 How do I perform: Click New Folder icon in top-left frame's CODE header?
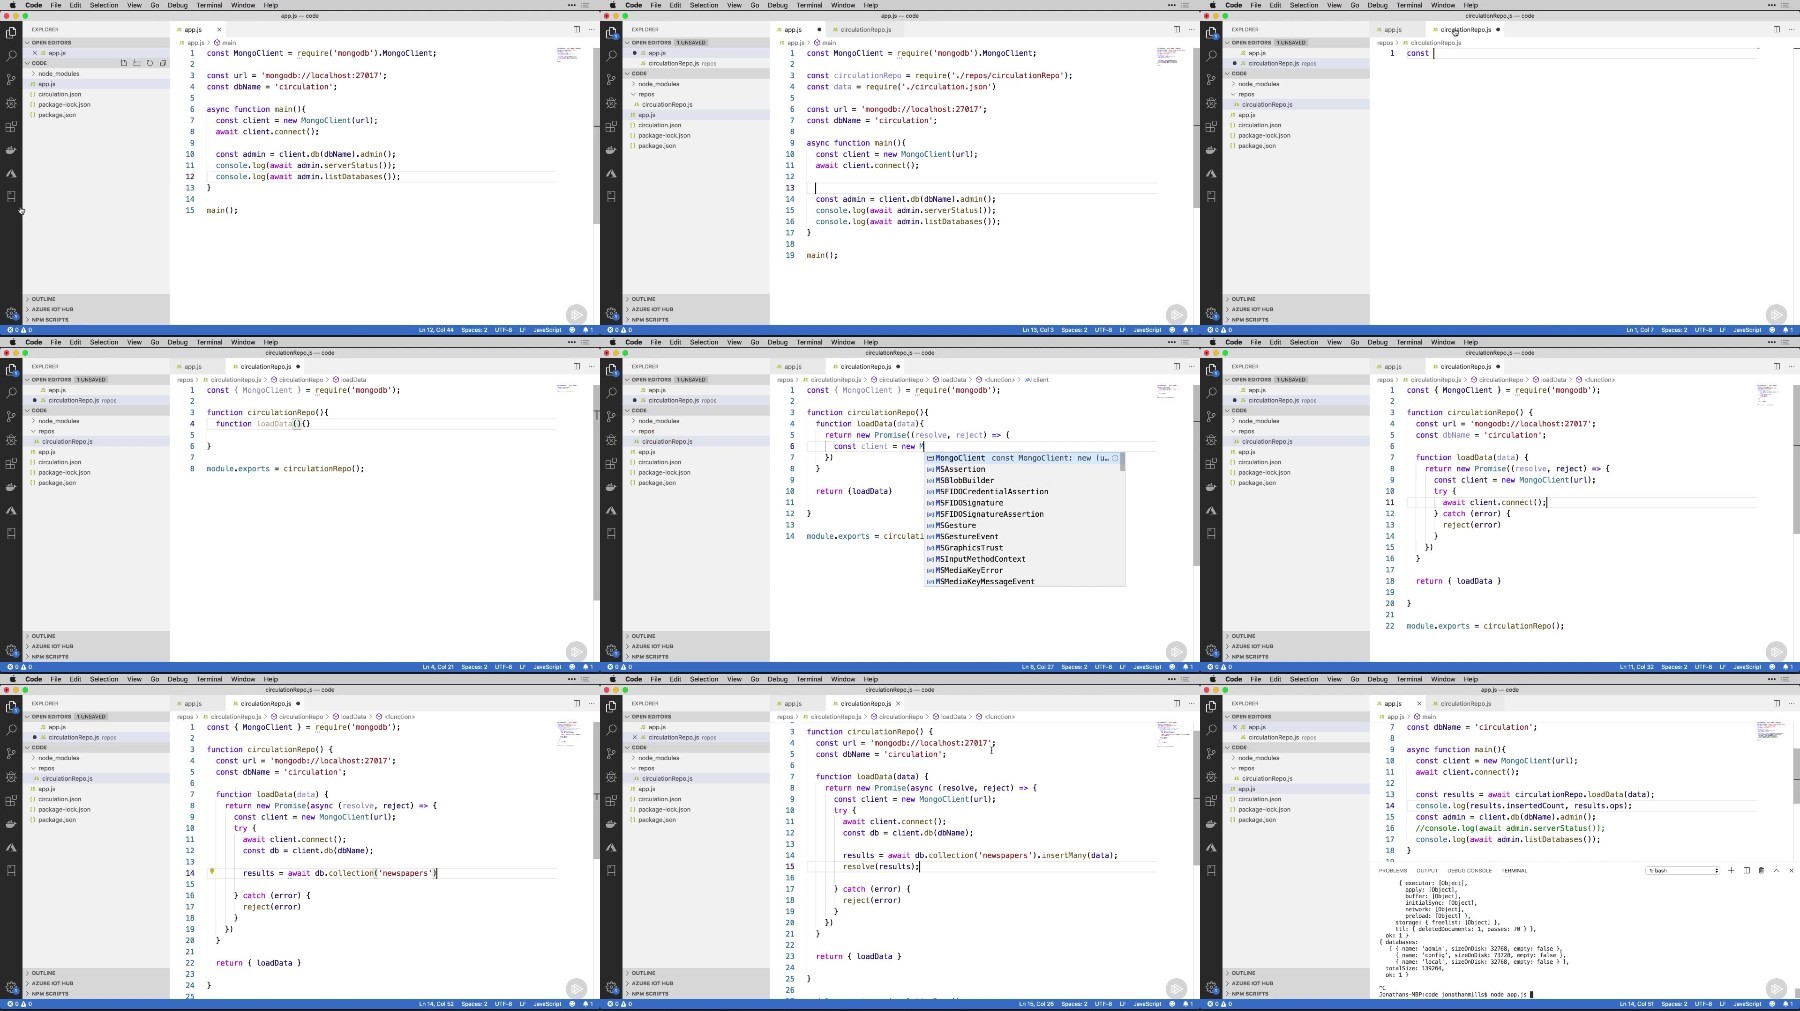[x=137, y=63]
